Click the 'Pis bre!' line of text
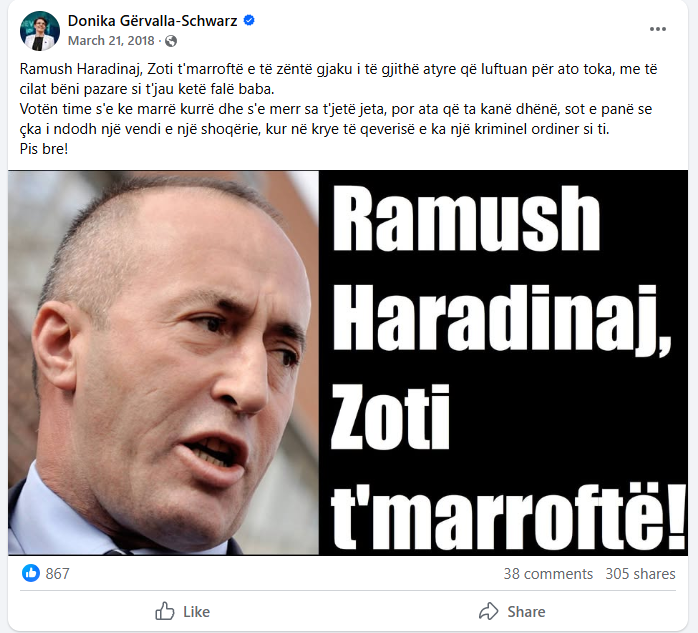 44,149
